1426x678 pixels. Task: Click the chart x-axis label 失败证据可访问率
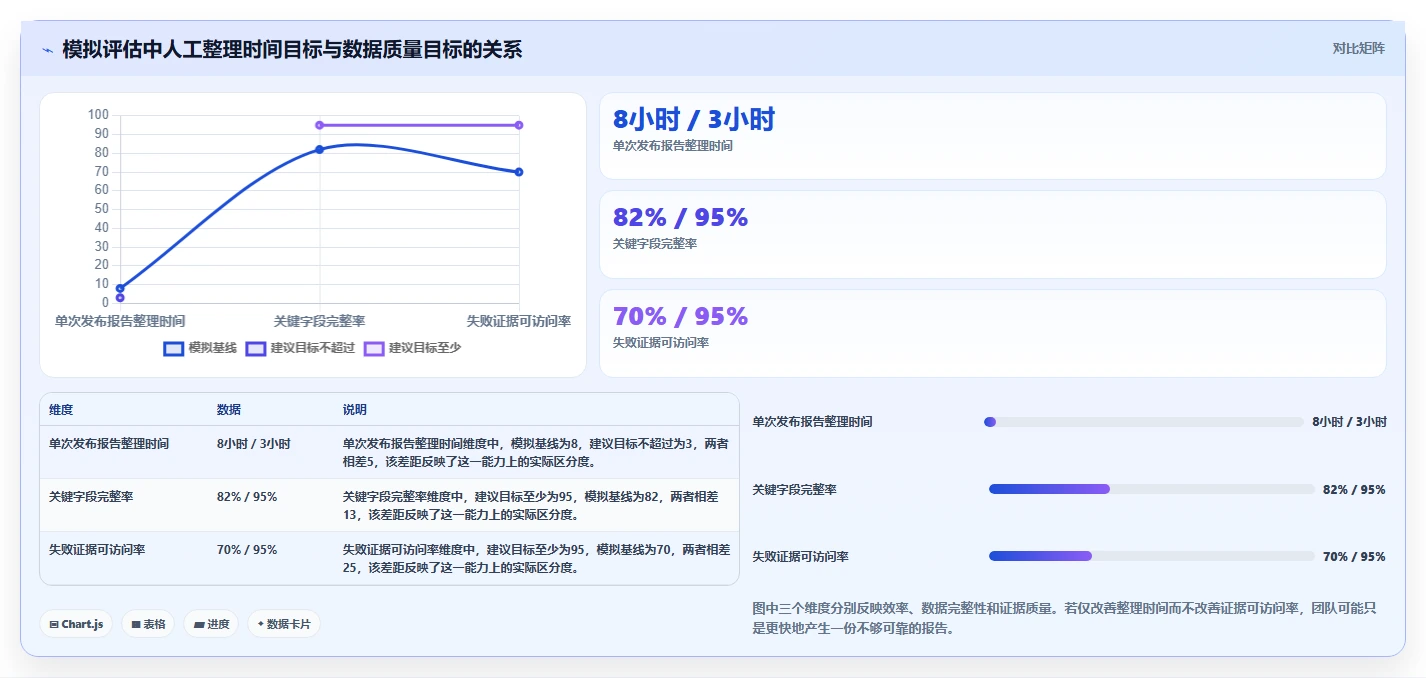pos(518,321)
